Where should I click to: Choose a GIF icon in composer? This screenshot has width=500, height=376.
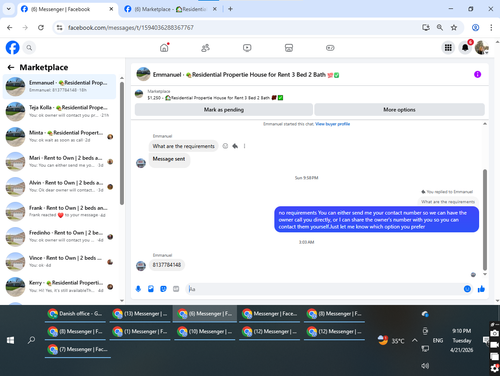[x=176, y=289]
